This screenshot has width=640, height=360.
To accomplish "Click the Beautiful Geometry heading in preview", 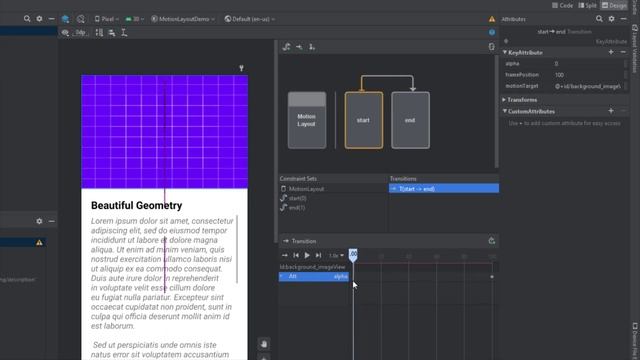I will click(136, 205).
